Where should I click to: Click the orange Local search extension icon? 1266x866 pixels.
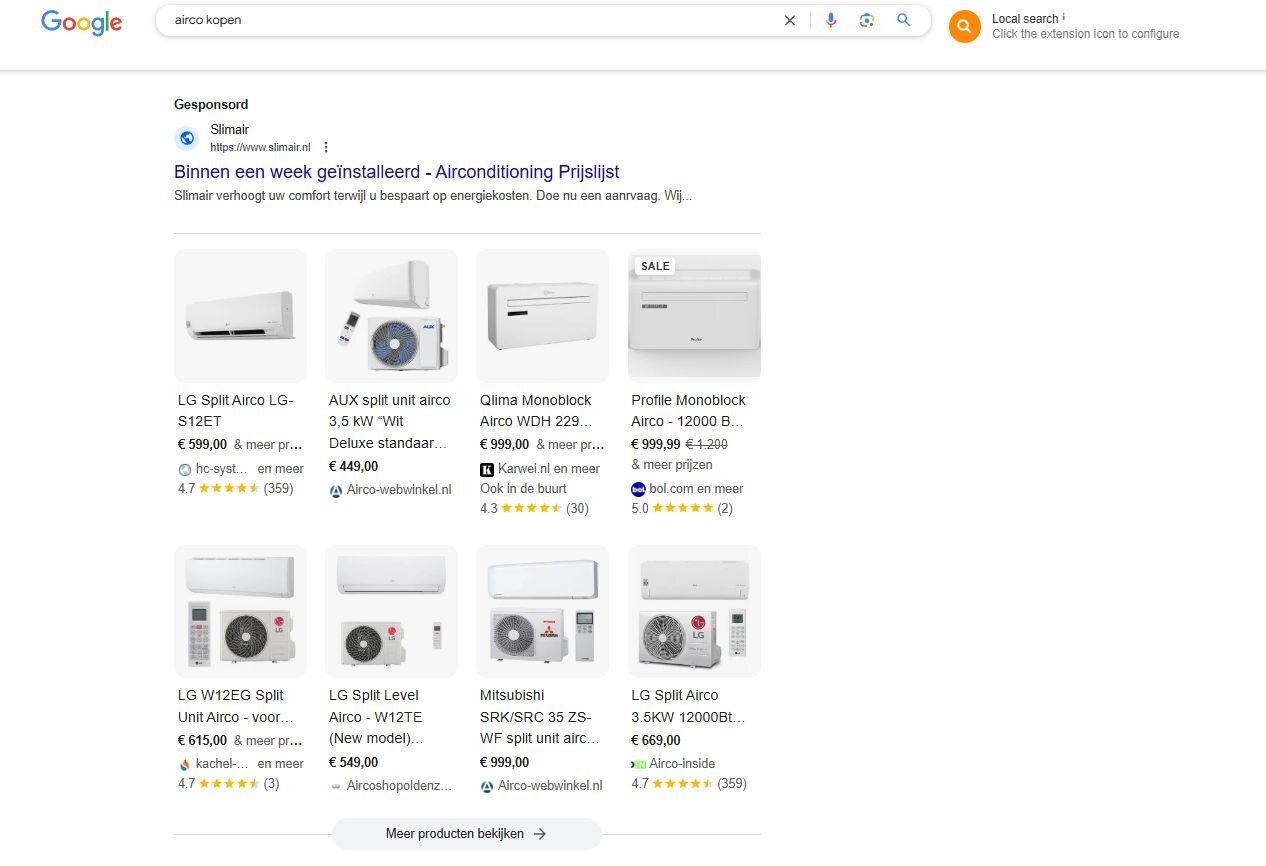click(x=964, y=27)
